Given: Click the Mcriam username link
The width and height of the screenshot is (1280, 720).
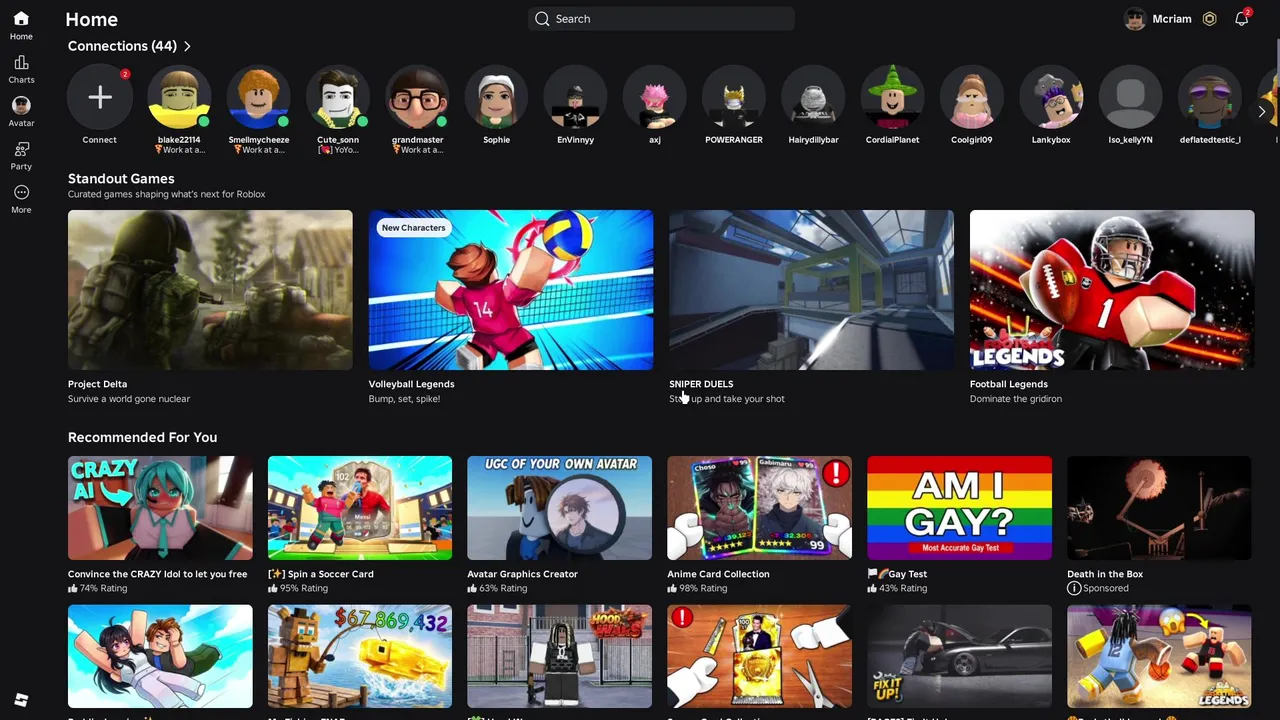Looking at the screenshot, I should [1172, 19].
